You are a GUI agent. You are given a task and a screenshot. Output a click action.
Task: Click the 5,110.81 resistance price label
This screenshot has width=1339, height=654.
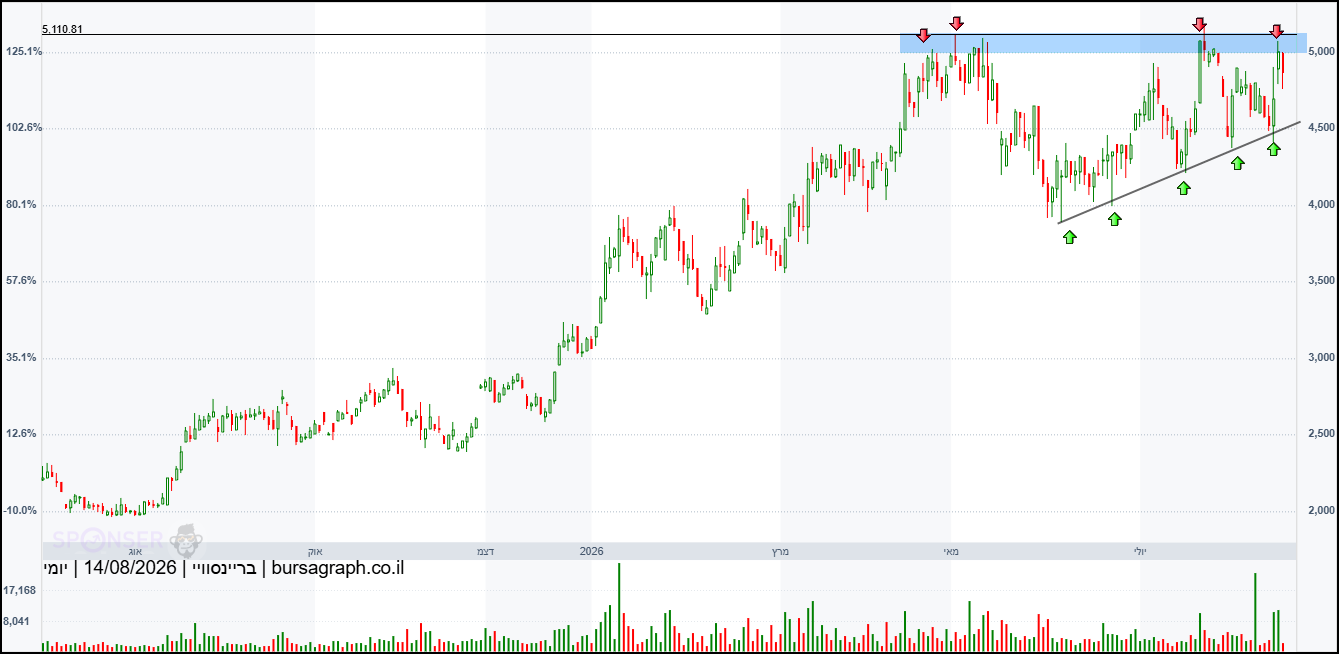pos(62,29)
